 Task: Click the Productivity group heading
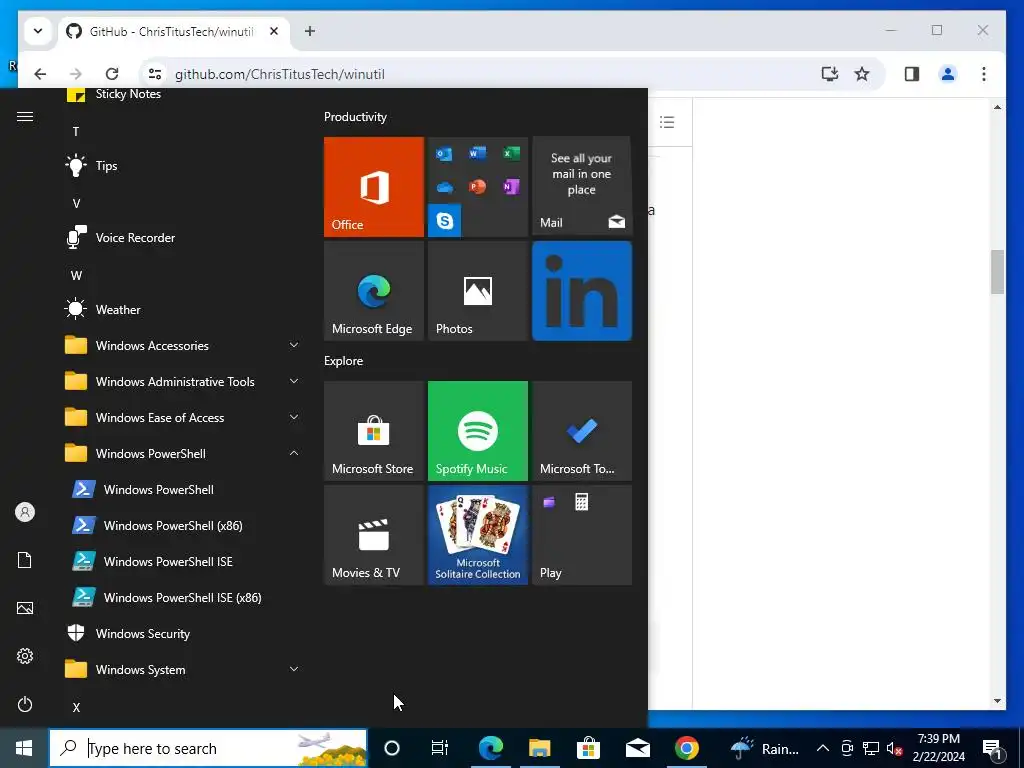coord(355,117)
